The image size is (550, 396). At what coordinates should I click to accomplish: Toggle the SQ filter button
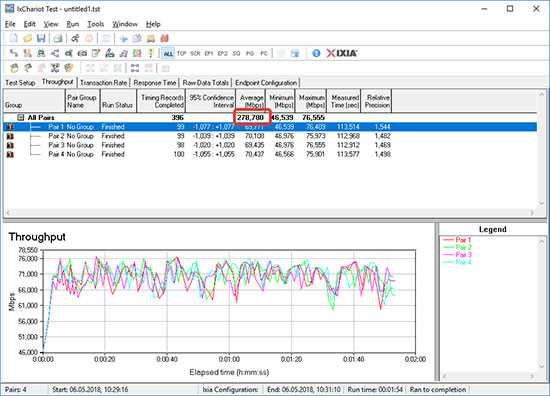(236, 53)
